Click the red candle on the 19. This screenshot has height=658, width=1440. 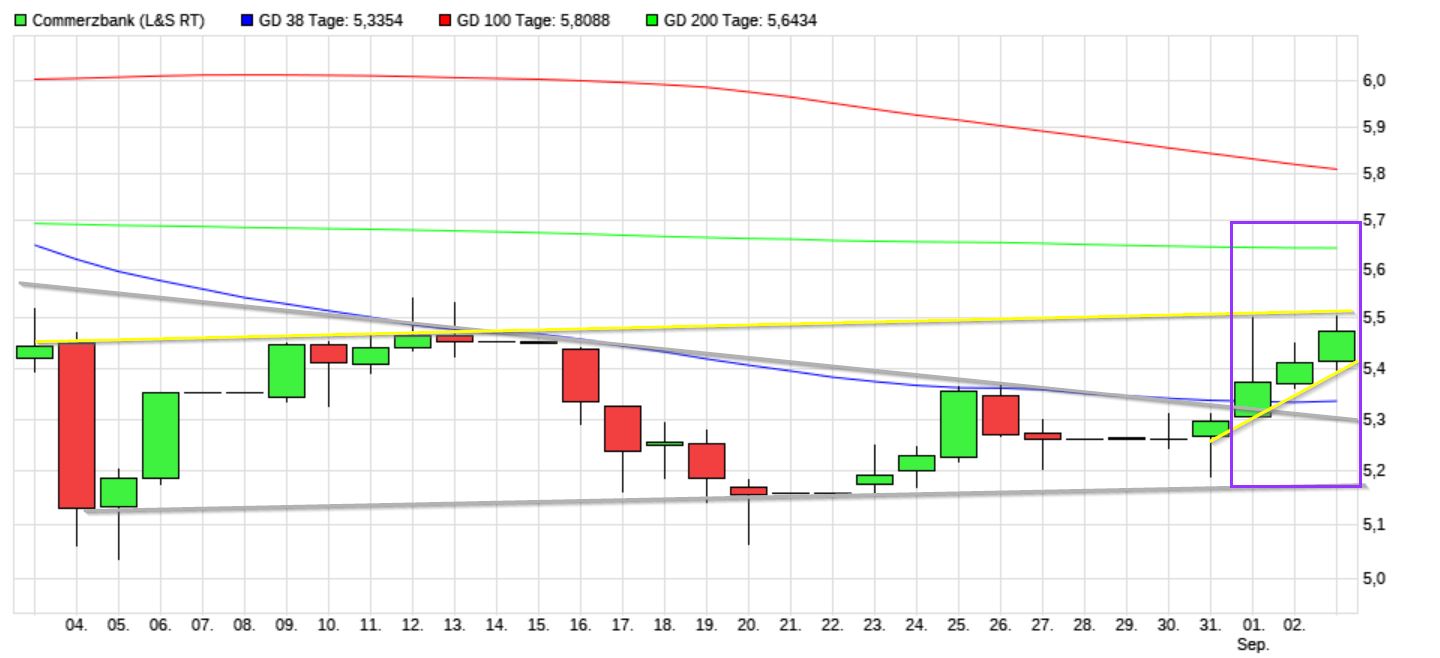[x=706, y=460]
